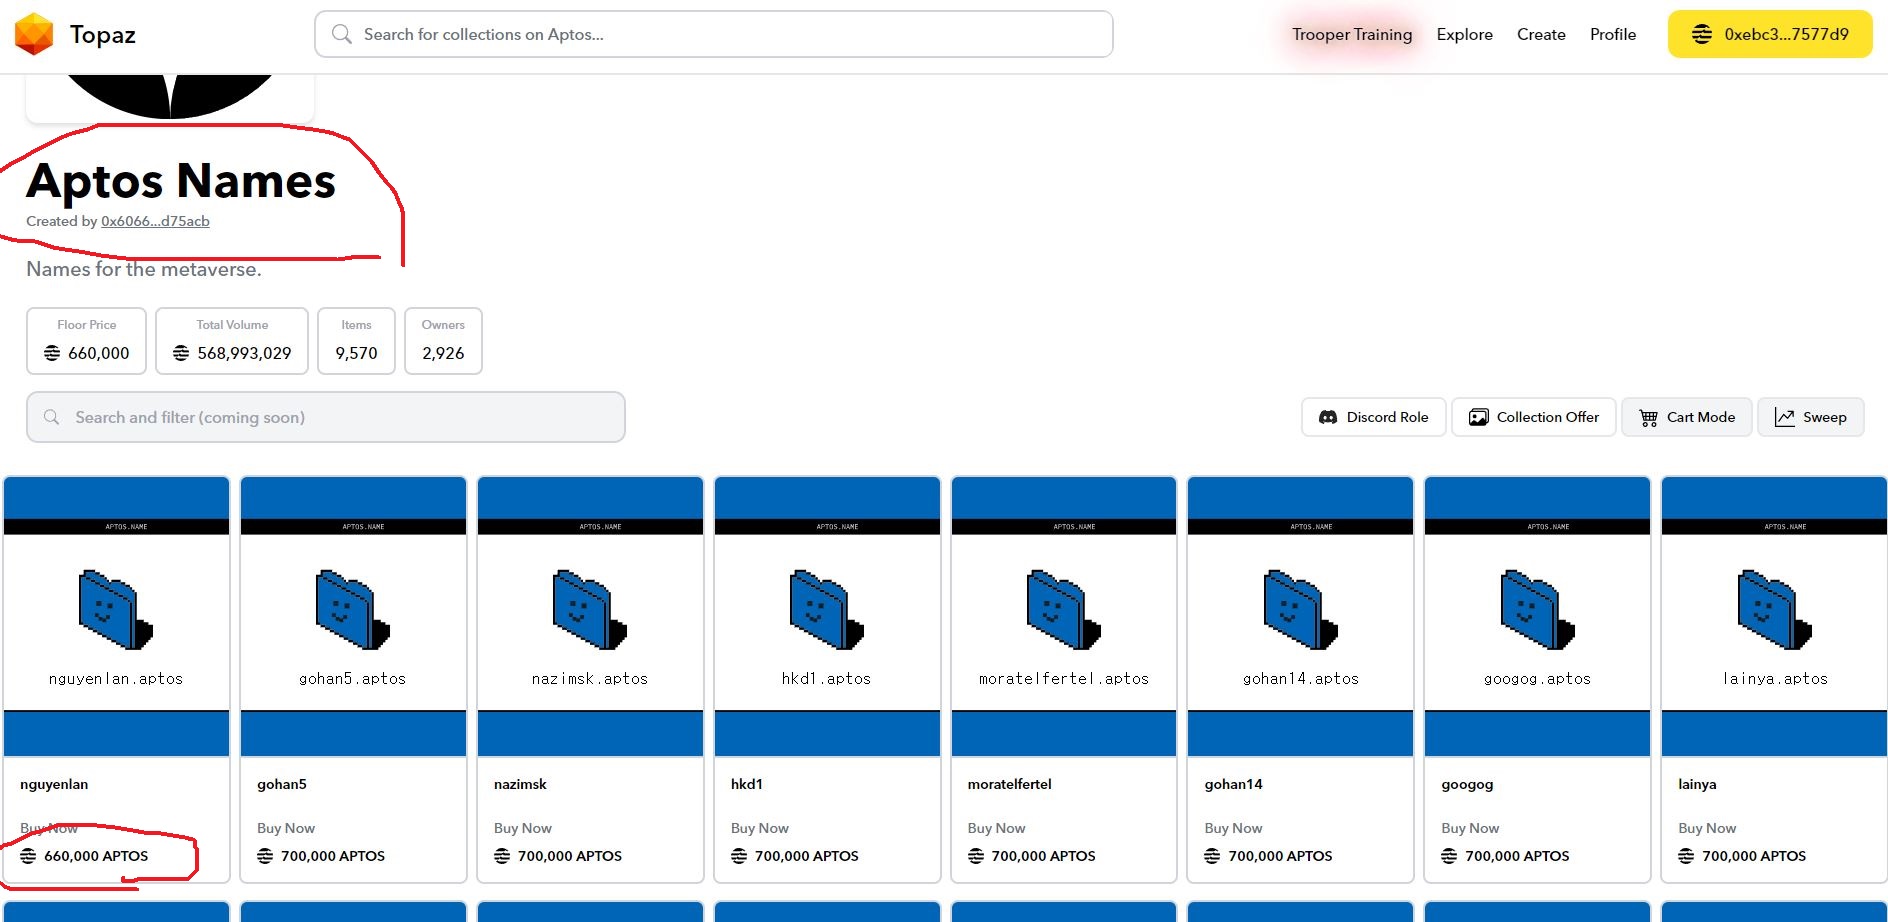Screen dimensions: 1888x922
Task: Open the gohan5.aptos NFT image
Action: pyautogui.click(x=354, y=617)
